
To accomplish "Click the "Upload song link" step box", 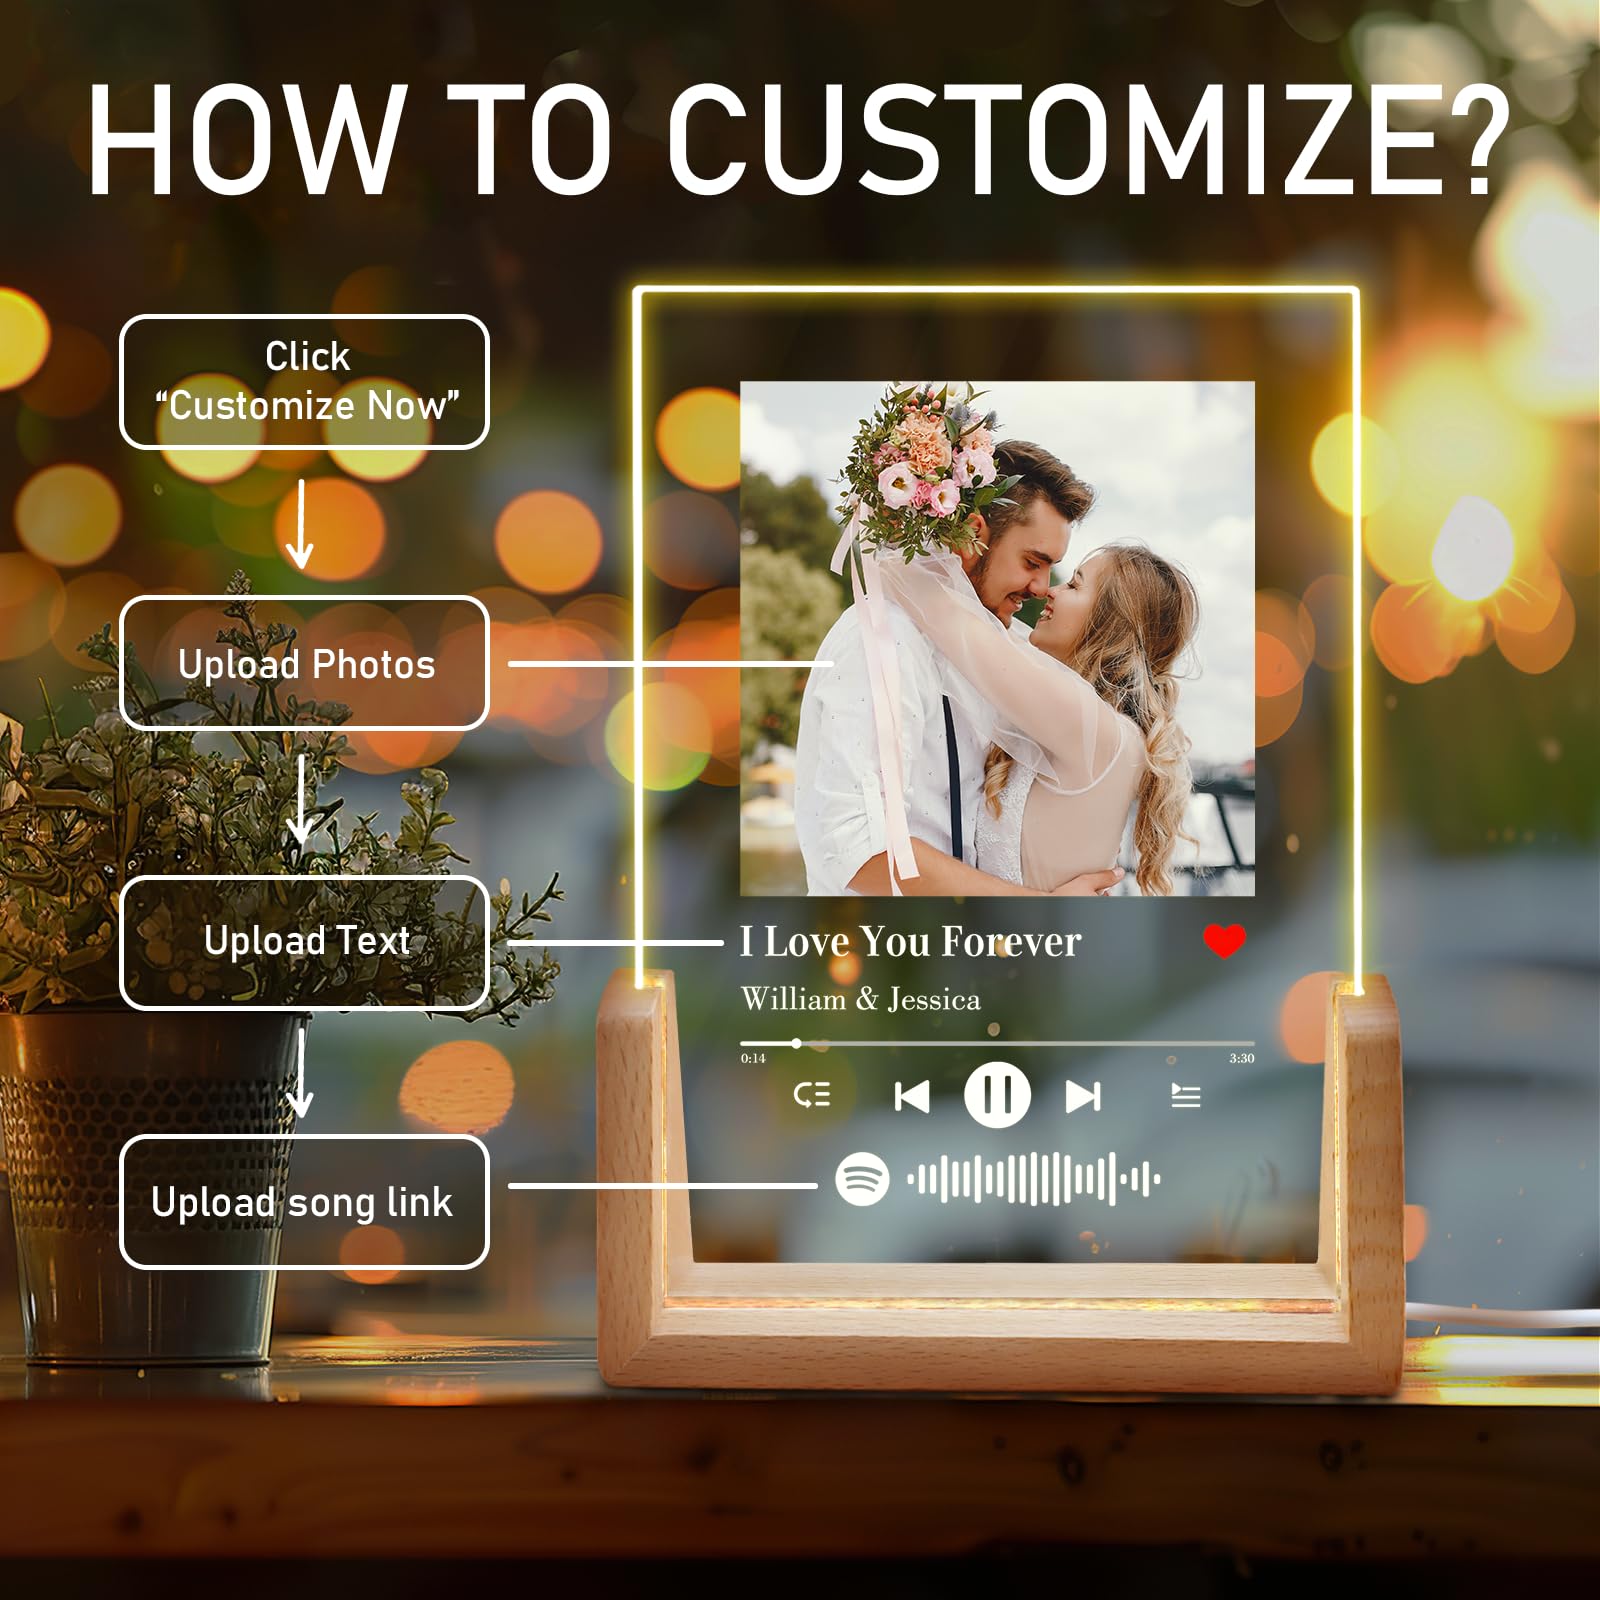I will (304, 1202).
